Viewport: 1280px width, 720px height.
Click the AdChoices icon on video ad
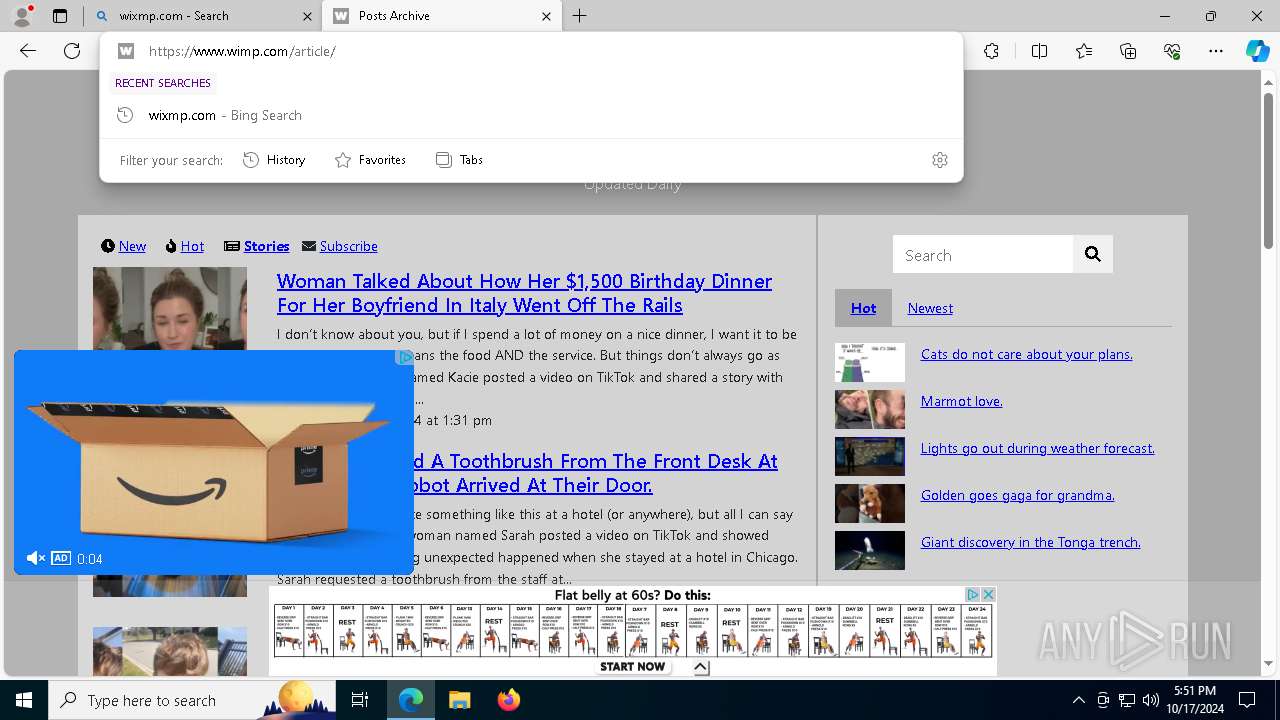(404, 357)
